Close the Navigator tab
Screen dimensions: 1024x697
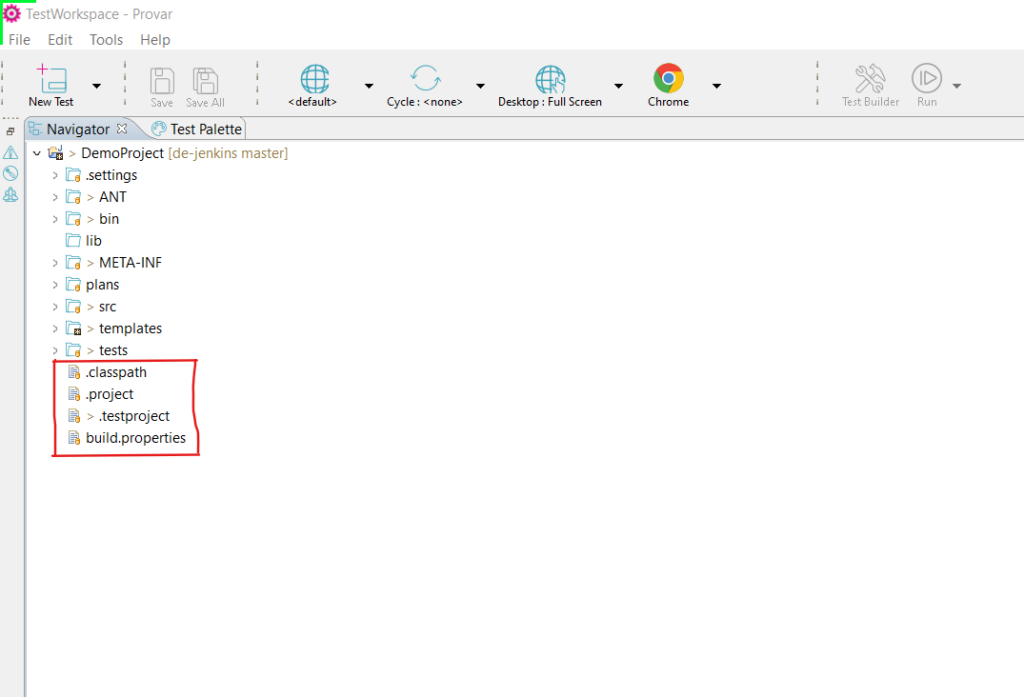click(122, 129)
